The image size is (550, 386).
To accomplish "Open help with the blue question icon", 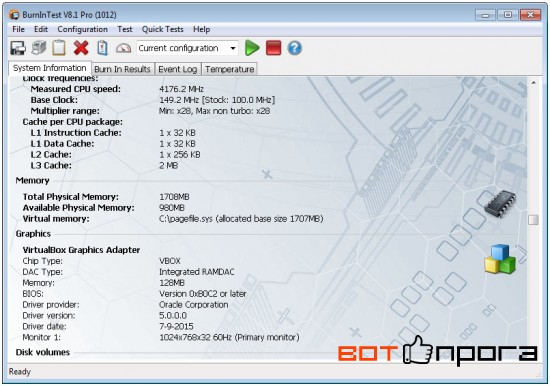I will pyautogui.click(x=295, y=48).
